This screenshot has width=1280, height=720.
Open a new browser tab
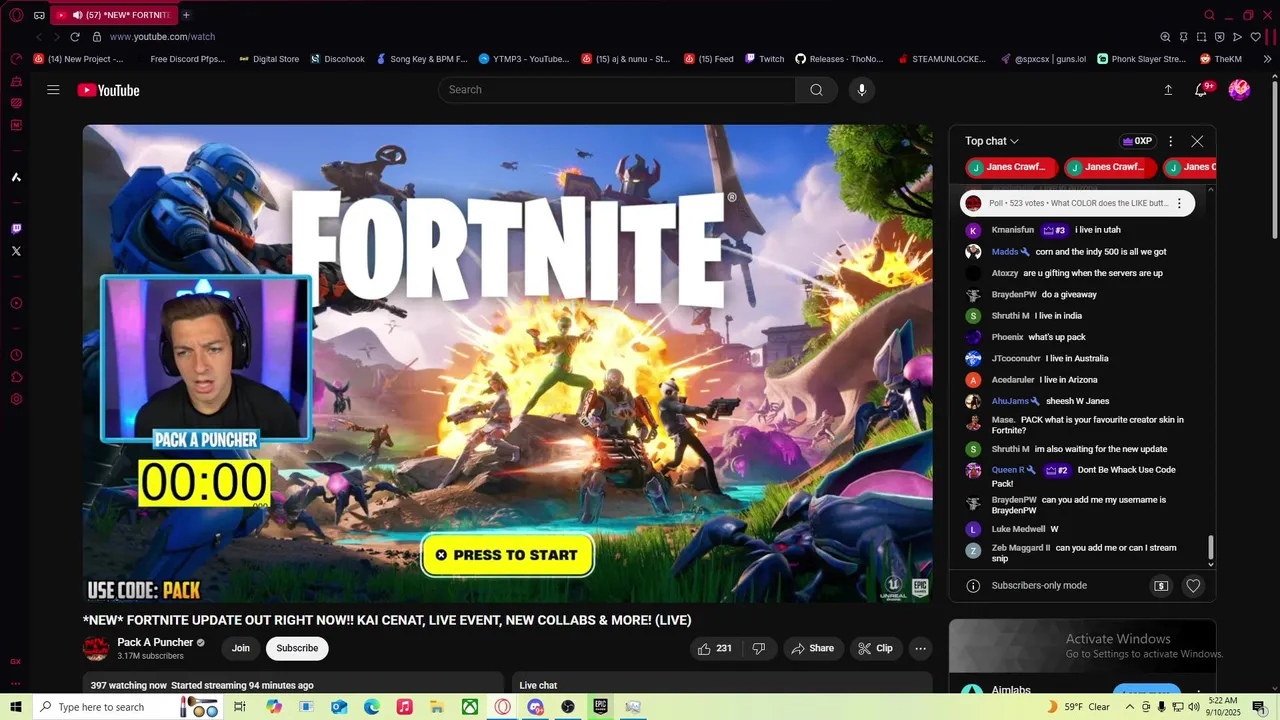pos(186,15)
